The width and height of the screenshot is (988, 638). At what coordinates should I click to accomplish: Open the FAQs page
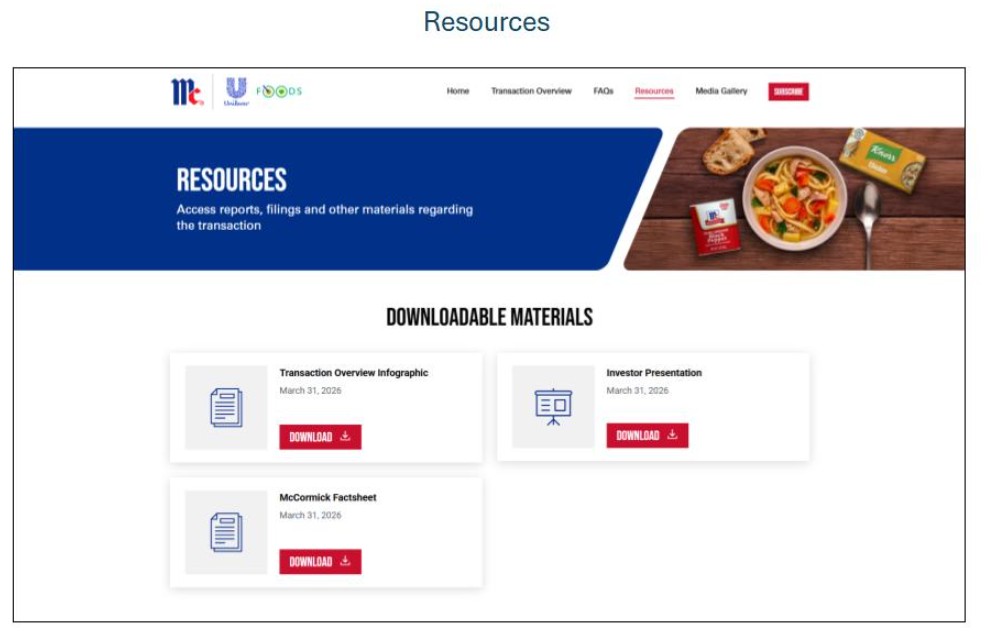[x=603, y=91]
